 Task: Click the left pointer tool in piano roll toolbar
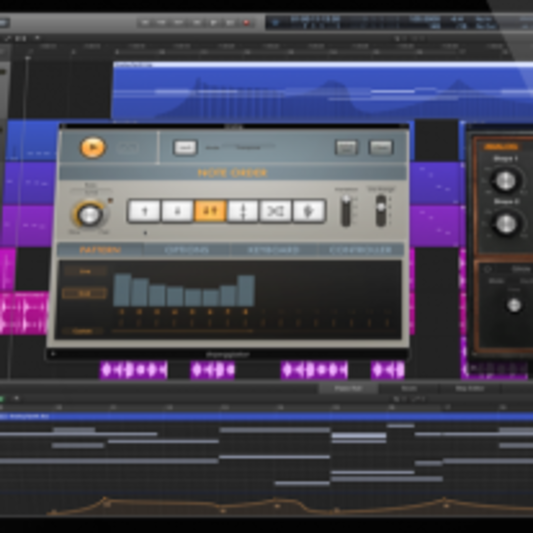tap(396, 398)
